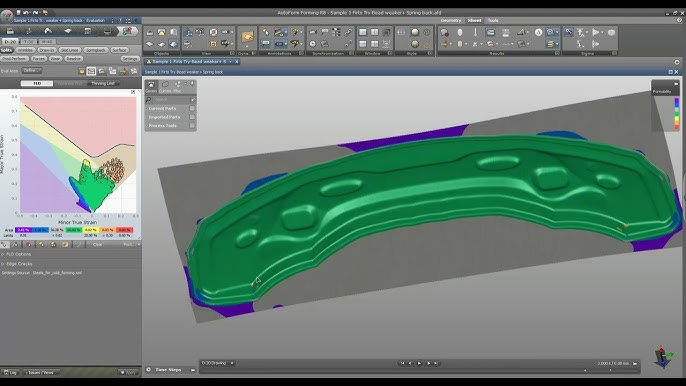
Task: Click the play button in time step controls
Action: [x=419, y=363]
